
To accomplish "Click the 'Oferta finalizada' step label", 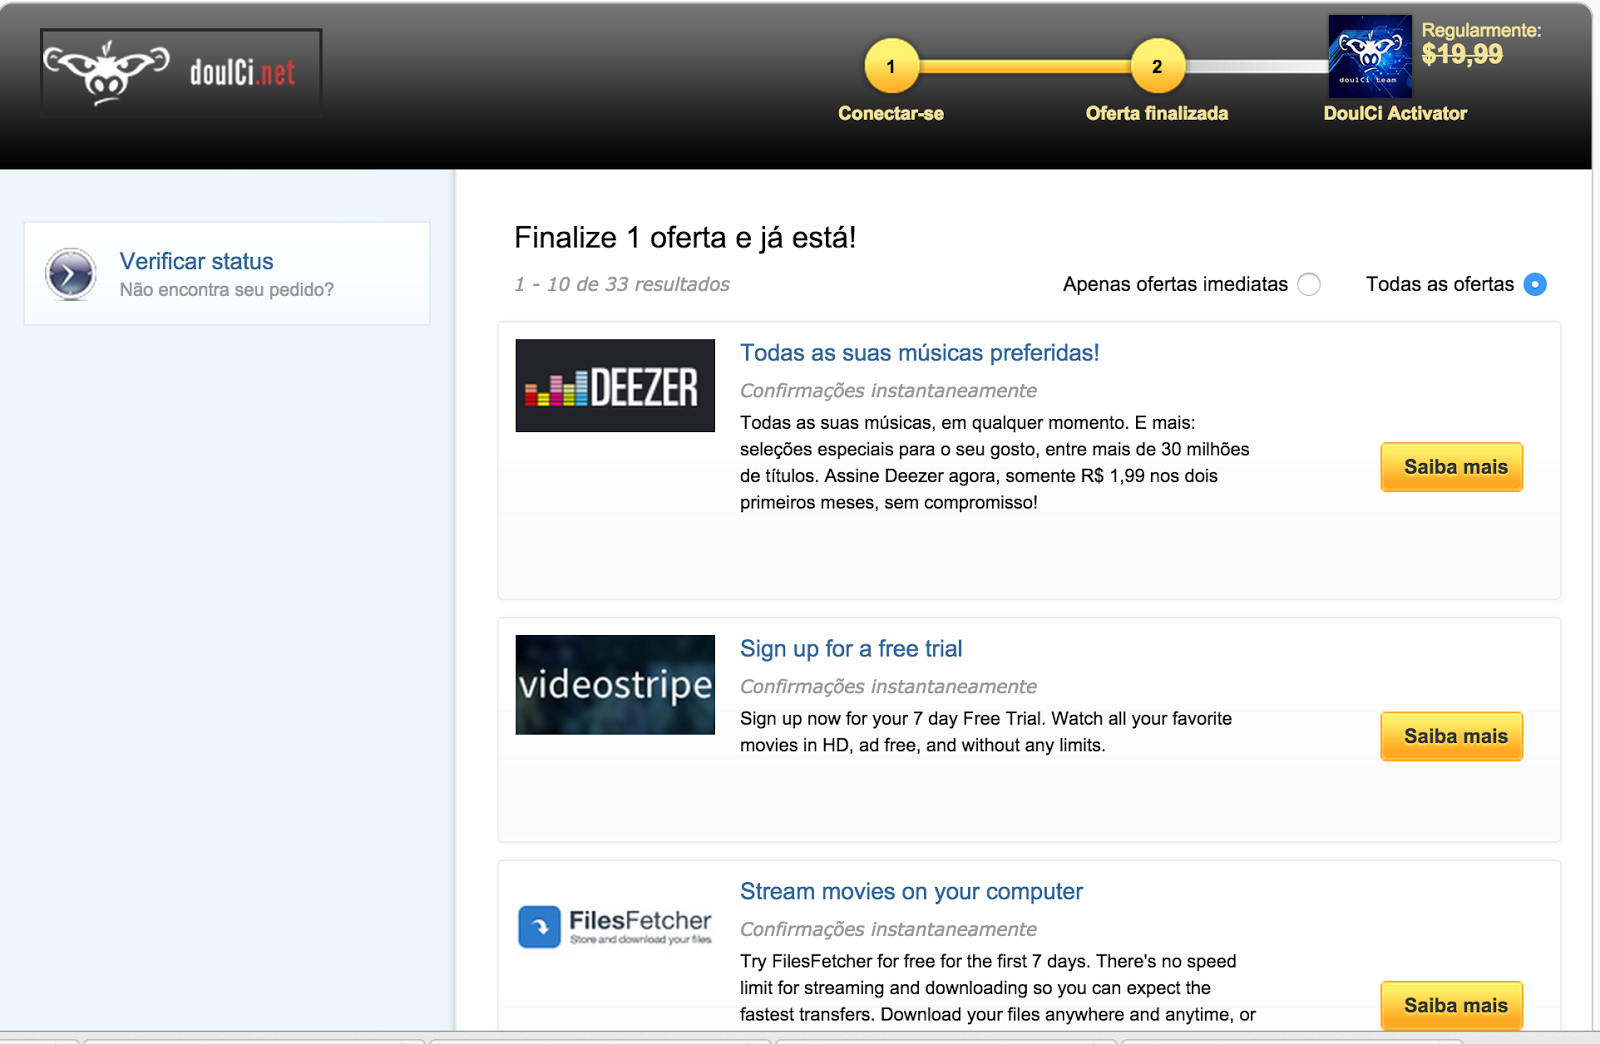I will (1157, 113).
